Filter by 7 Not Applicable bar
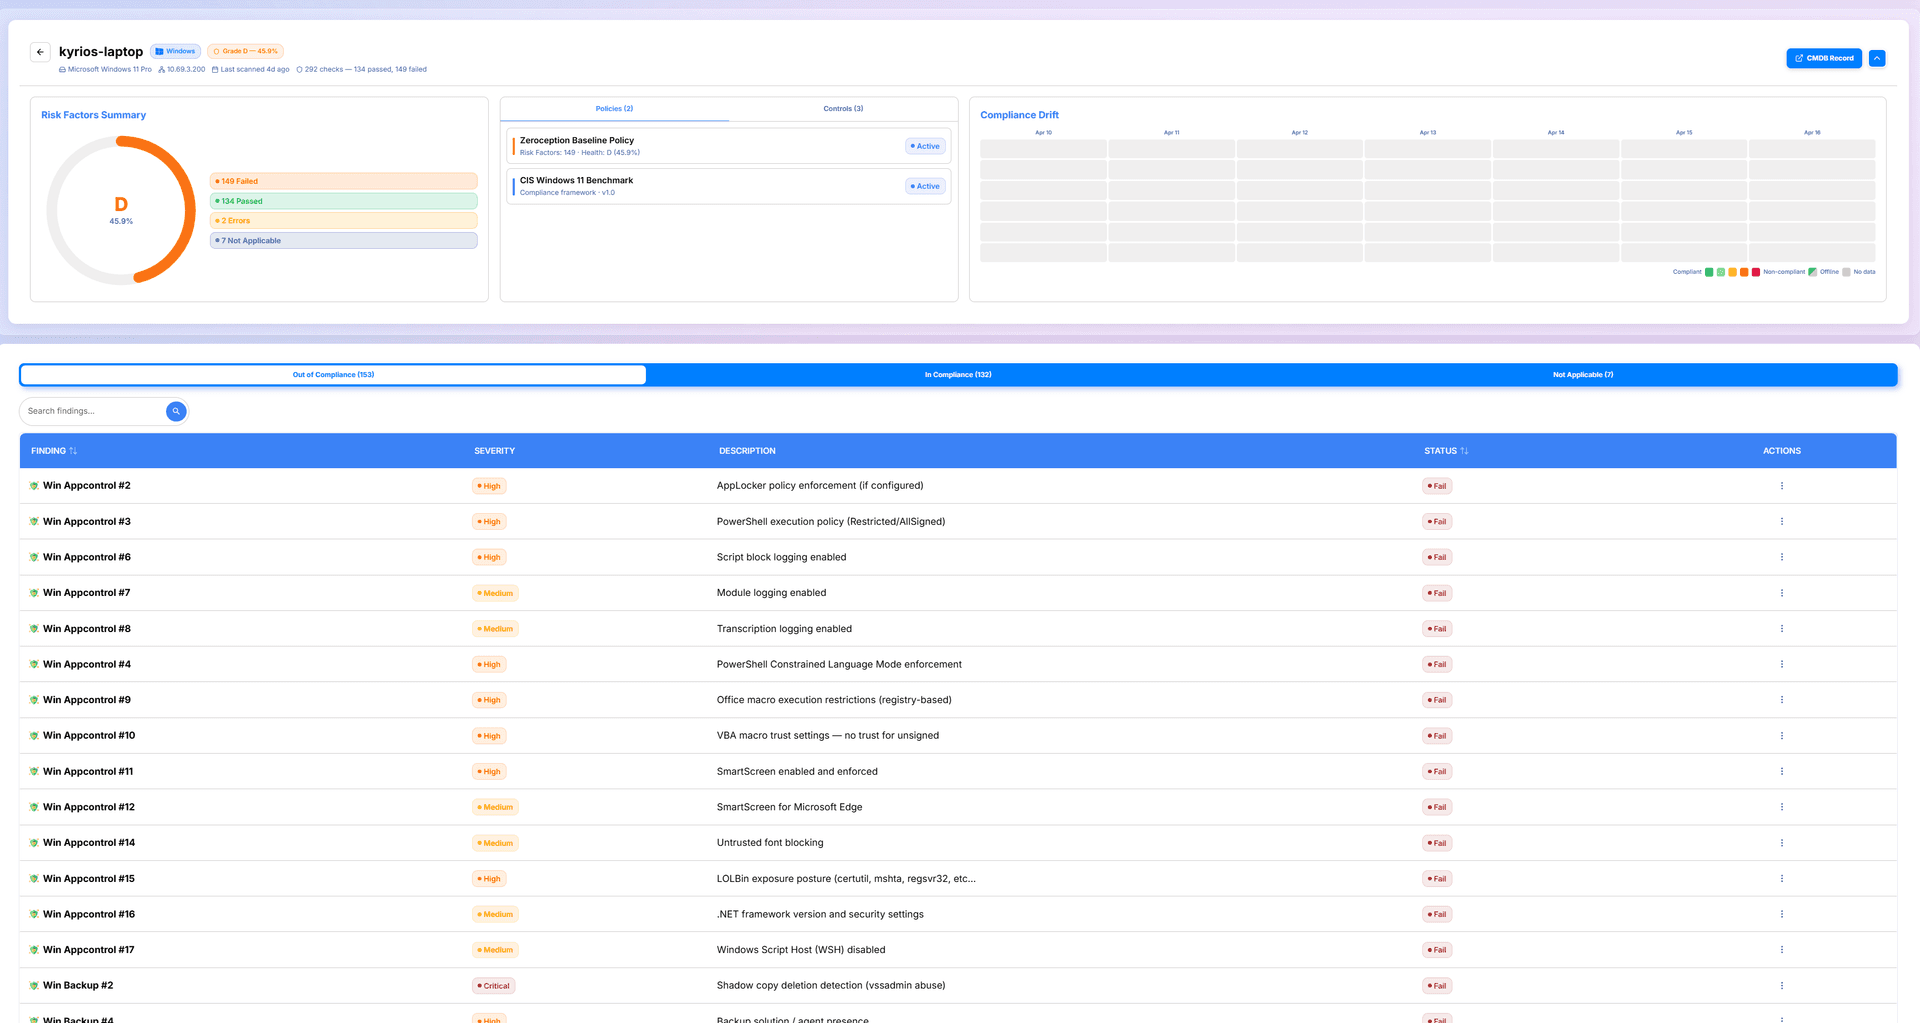The image size is (1920, 1023). click(x=343, y=241)
